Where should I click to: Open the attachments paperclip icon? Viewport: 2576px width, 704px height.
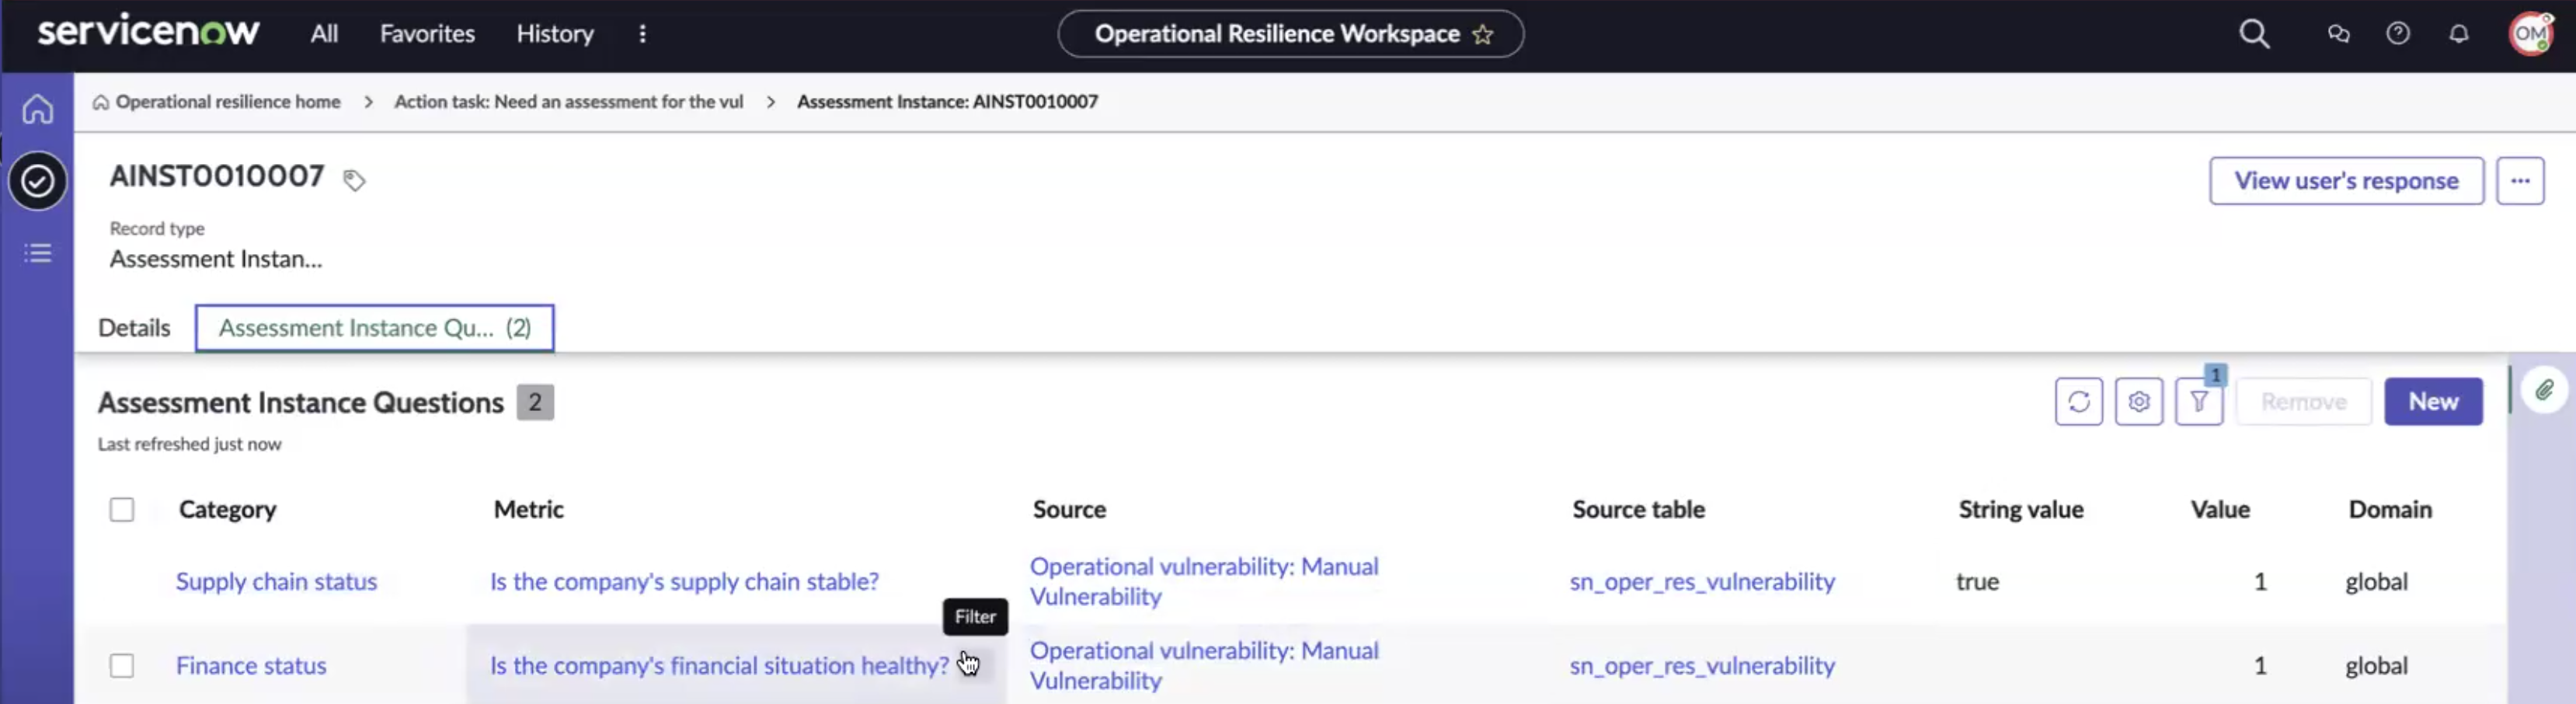click(x=2544, y=390)
